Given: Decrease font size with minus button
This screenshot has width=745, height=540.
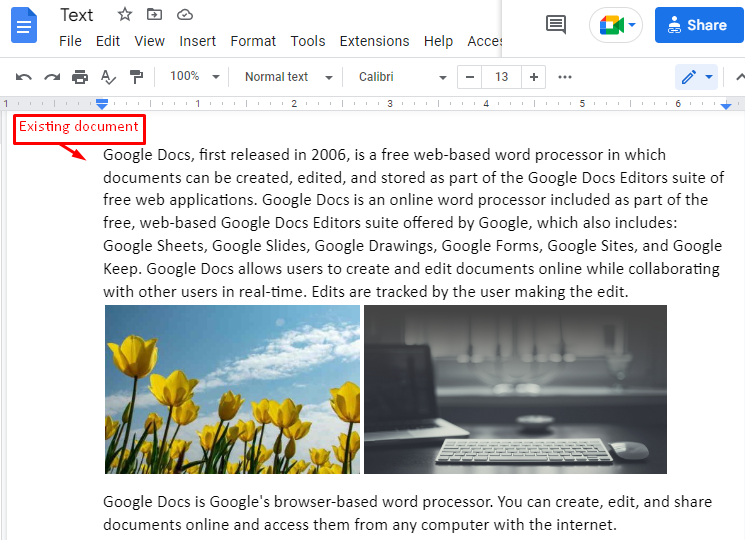Looking at the screenshot, I should coord(469,77).
